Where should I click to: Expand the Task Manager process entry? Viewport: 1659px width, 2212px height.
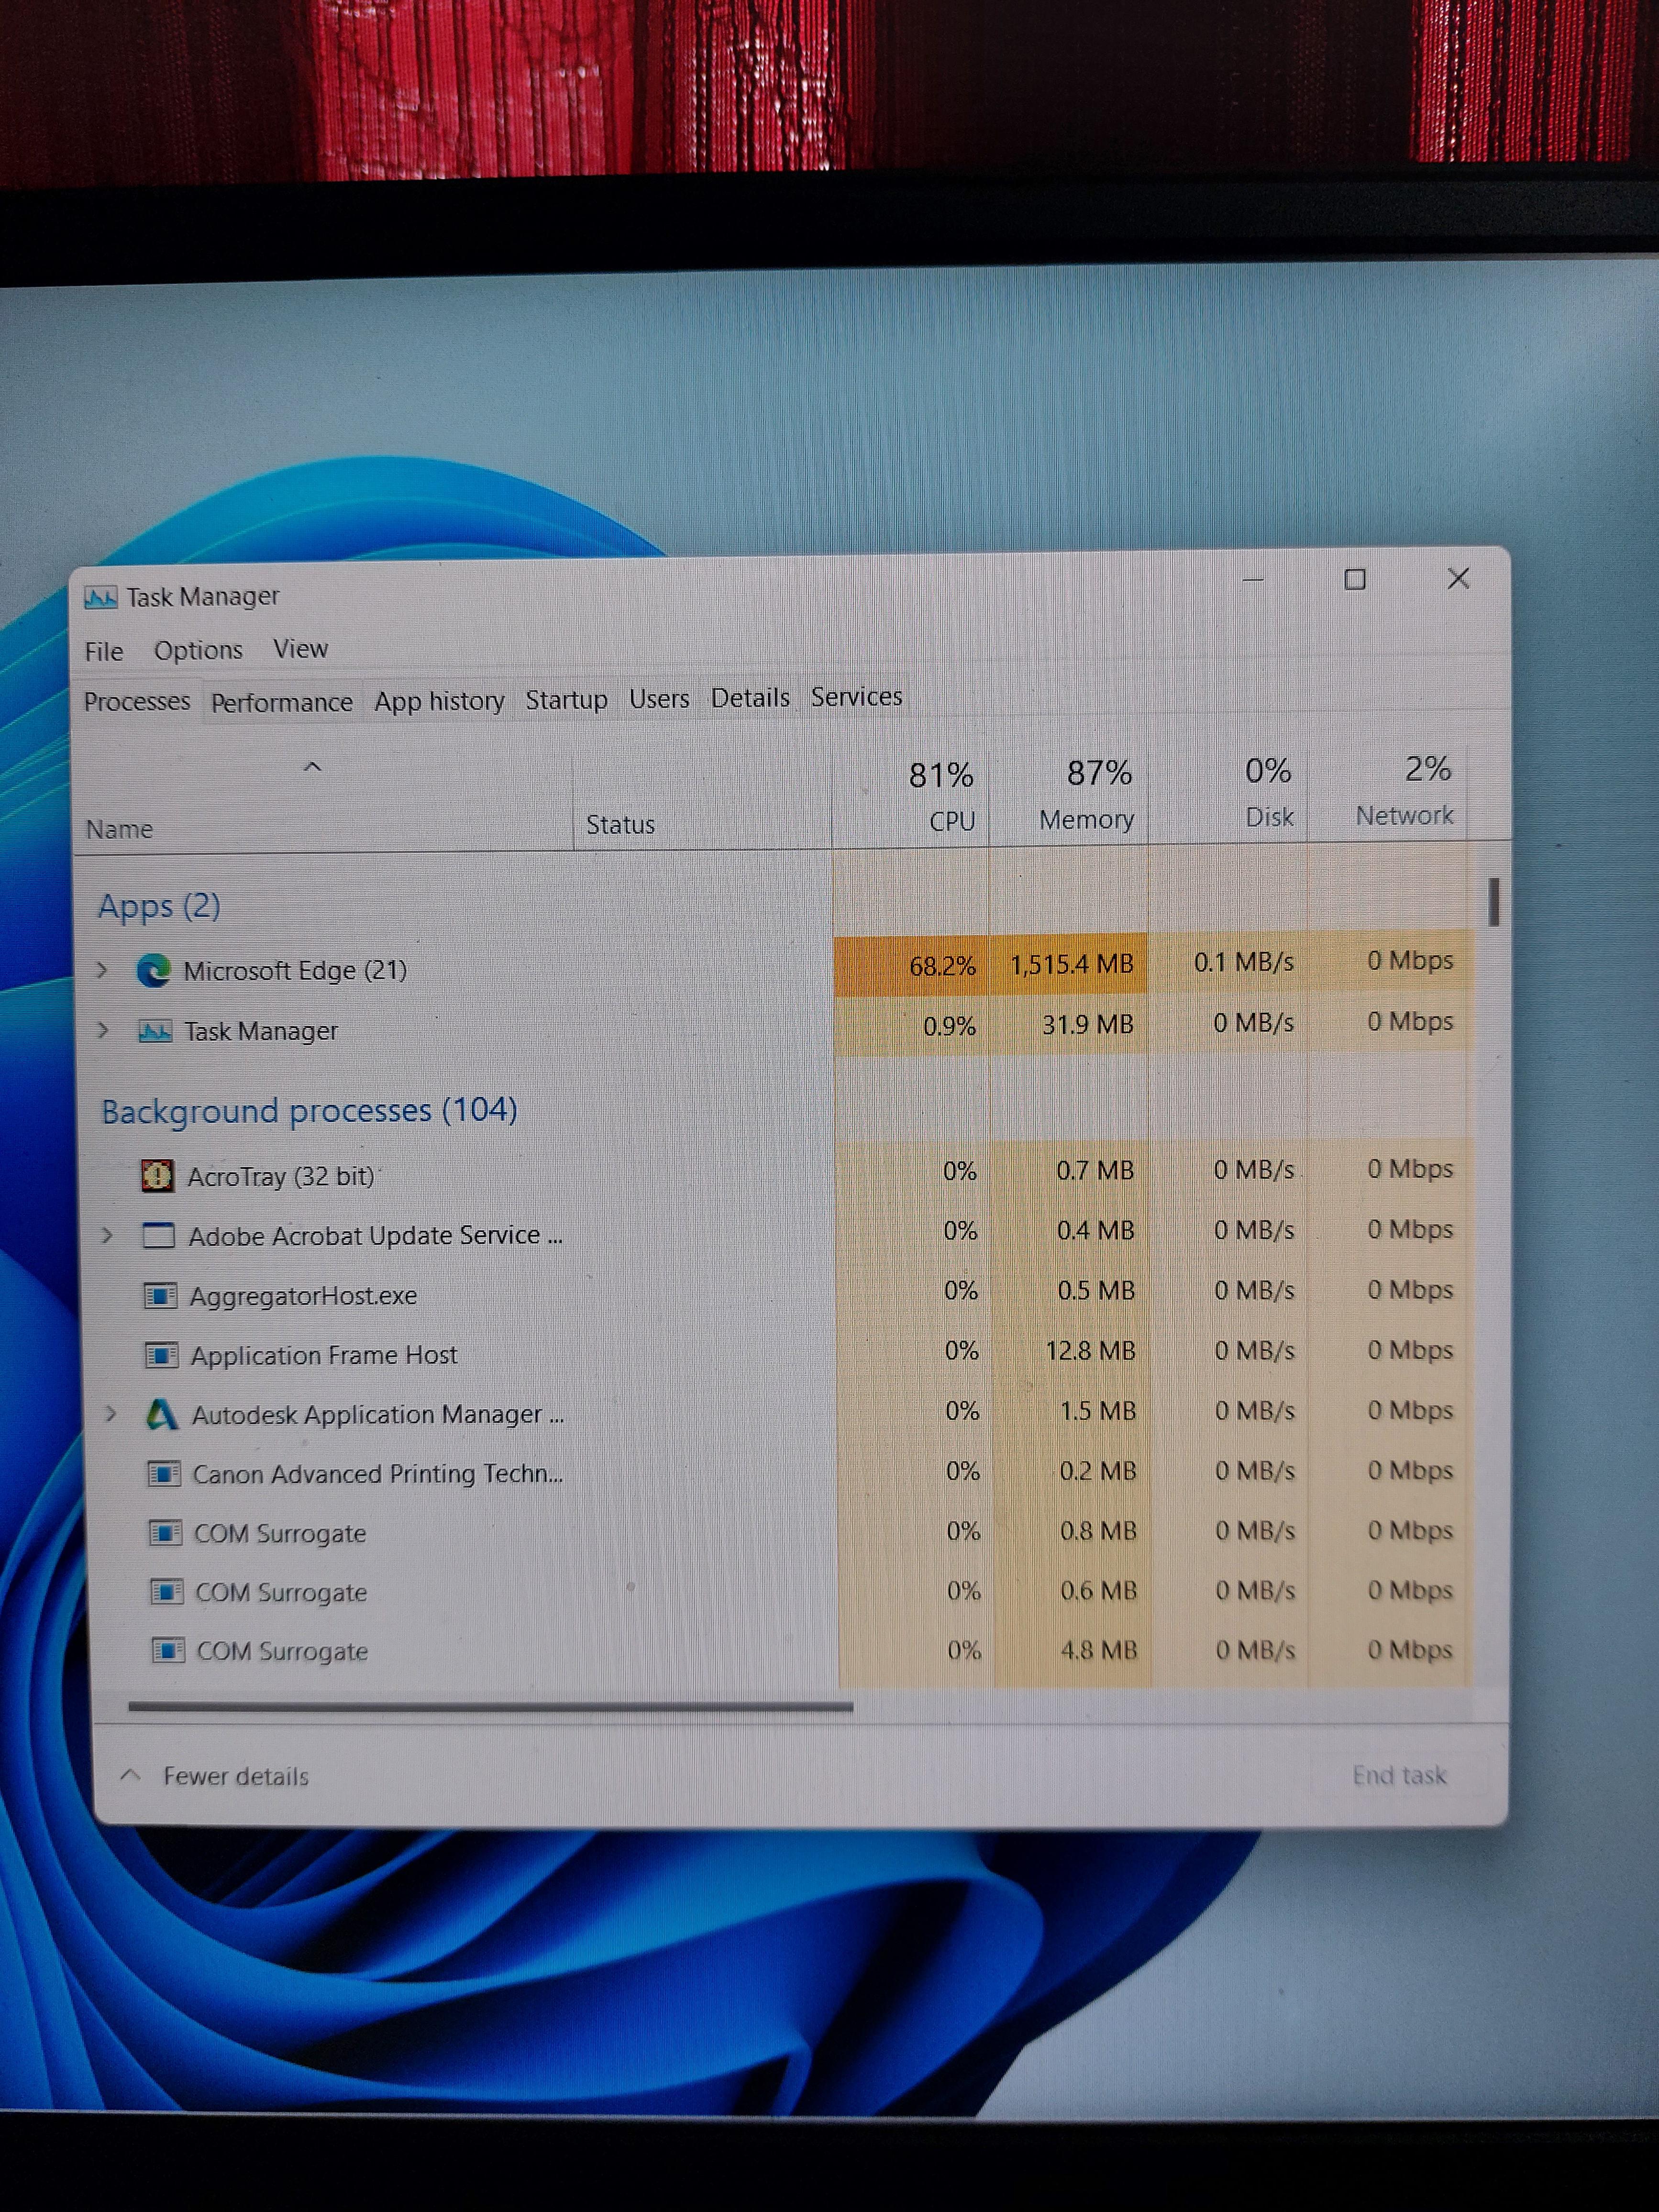point(102,1030)
